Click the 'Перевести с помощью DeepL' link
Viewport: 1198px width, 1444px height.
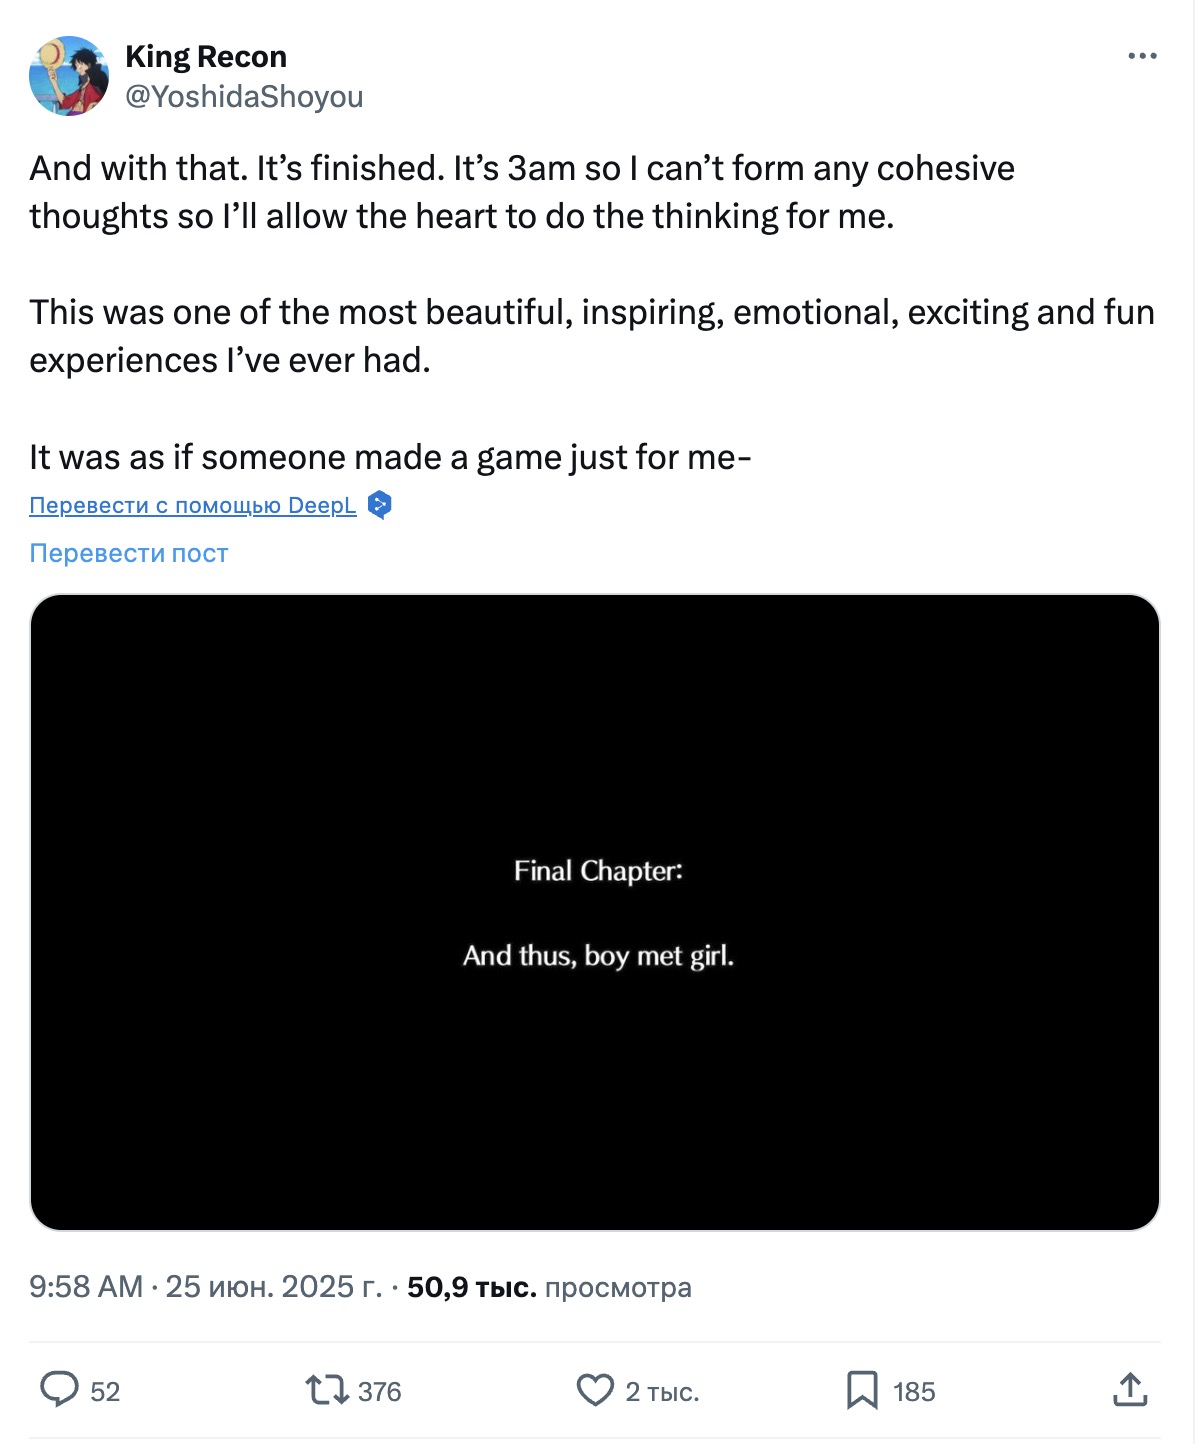(x=193, y=506)
